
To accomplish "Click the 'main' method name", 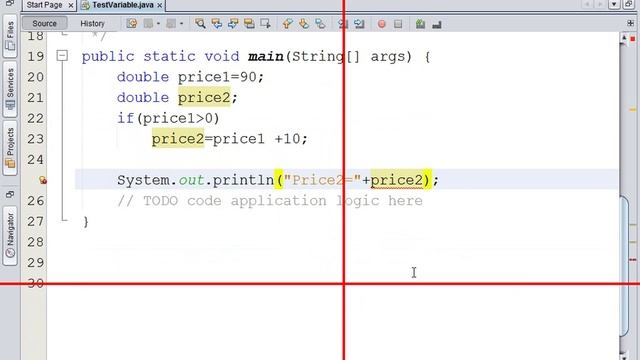I will coord(266,56).
